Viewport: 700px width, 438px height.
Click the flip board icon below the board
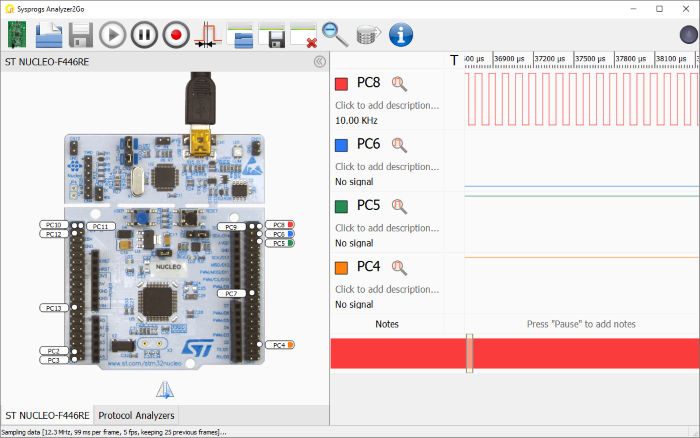pyautogui.click(x=165, y=390)
